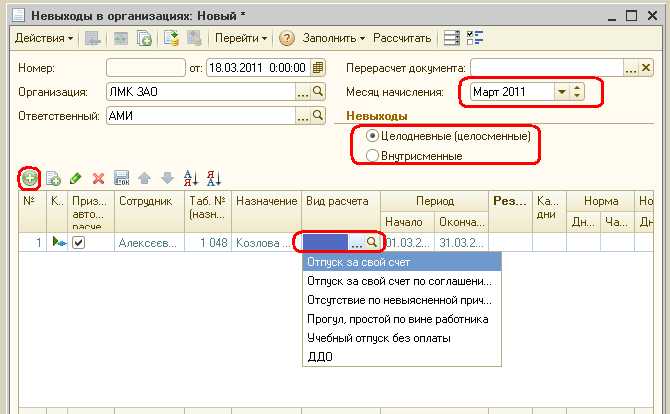Screen dimensions: 670x414
Task: Click the Перерасчет документа field
Action: (x=547, y=68)
